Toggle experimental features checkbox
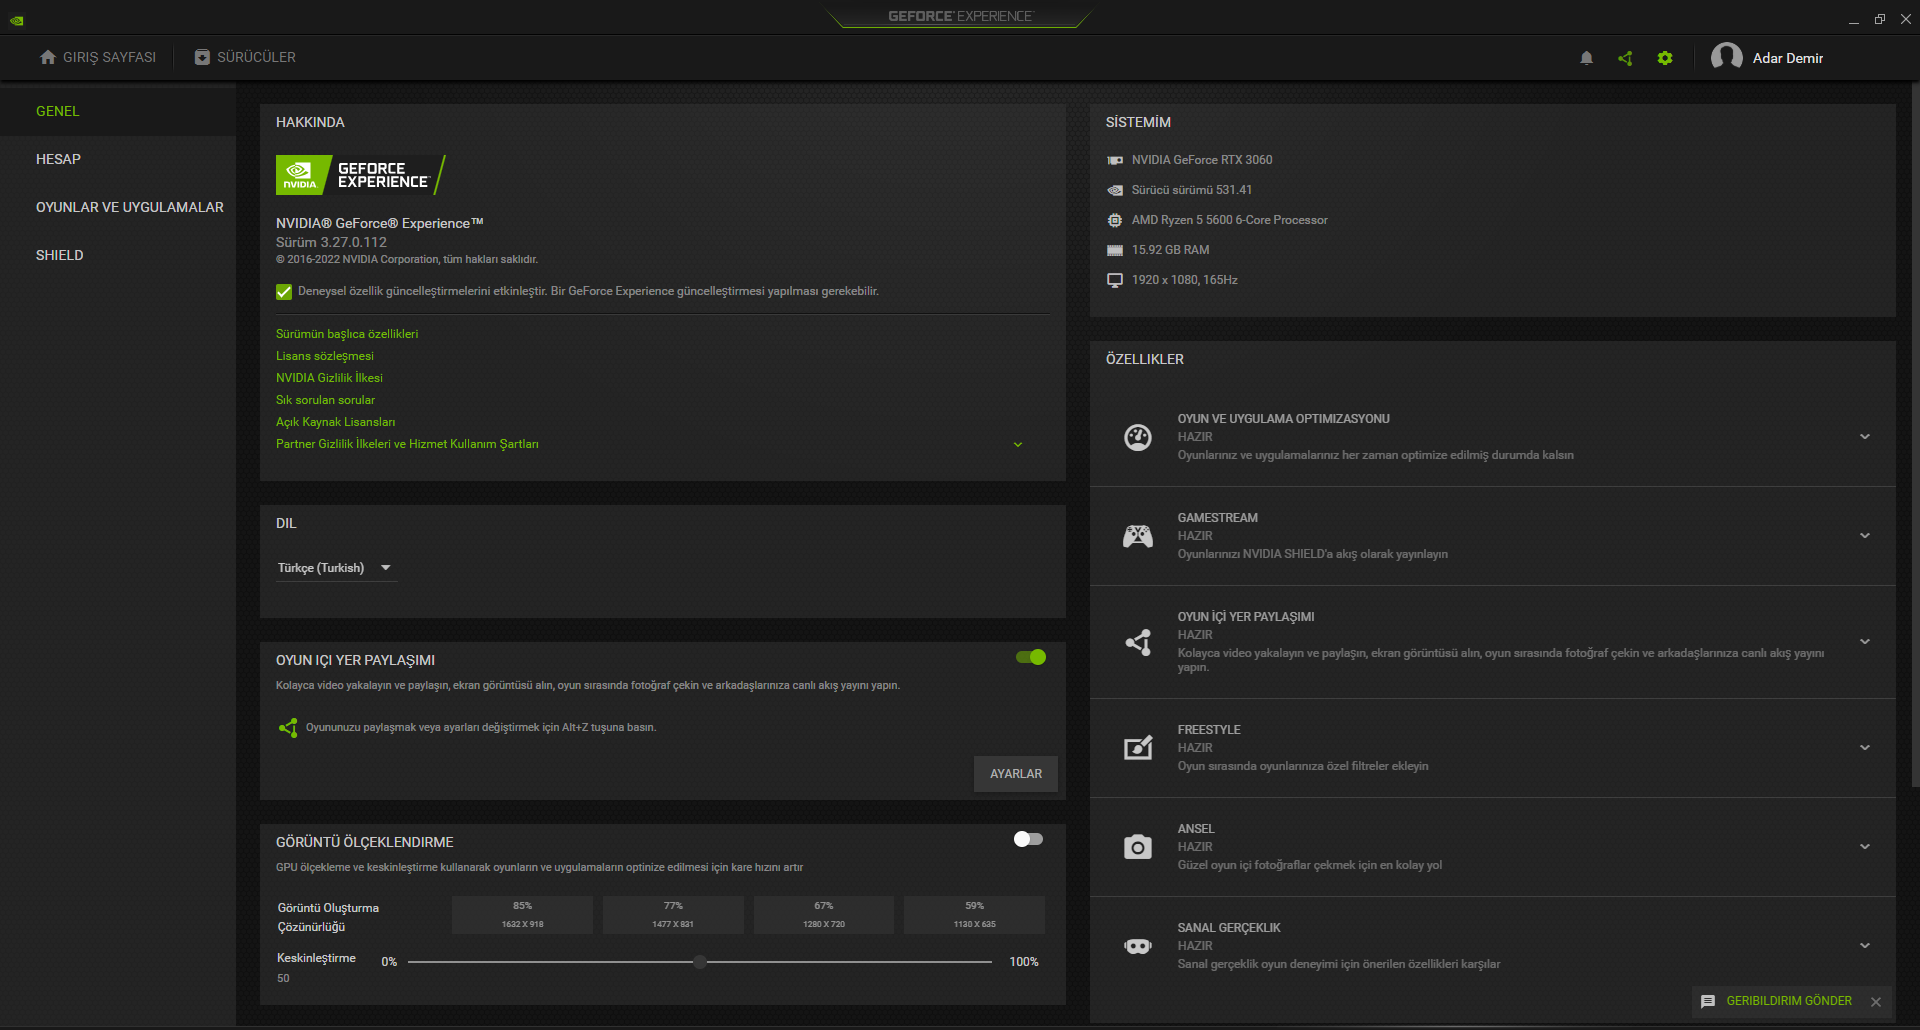Image resolution: width=1920 pixels, height=1030 pixels. pyautogui.click(x=284, y=292)
